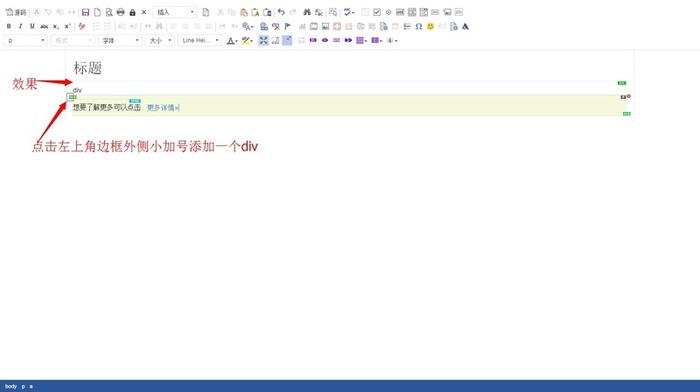Image resolution: width=700 pixels, height=392 pixels.
Task: Click the Undo arrow icon
Action: point(281,12)
